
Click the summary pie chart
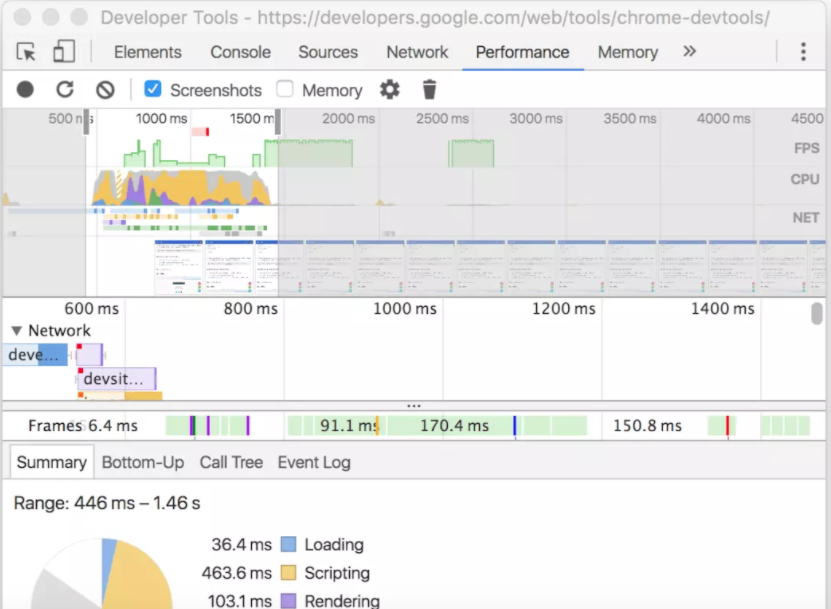pyautogui.click(x=101, y=573)
